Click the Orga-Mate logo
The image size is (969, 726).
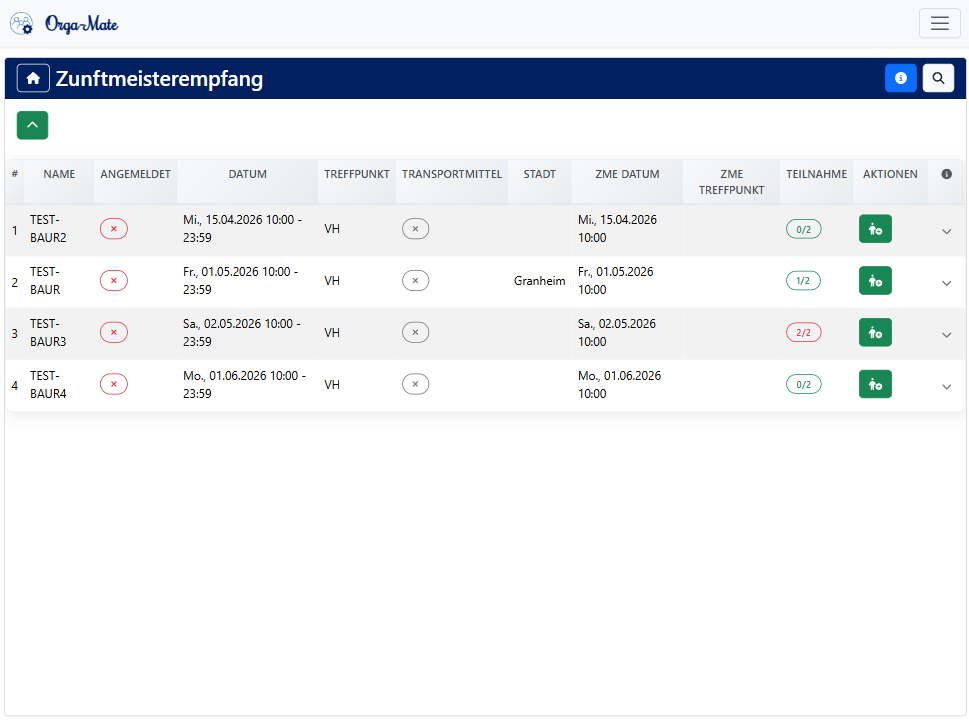[64, 23]
